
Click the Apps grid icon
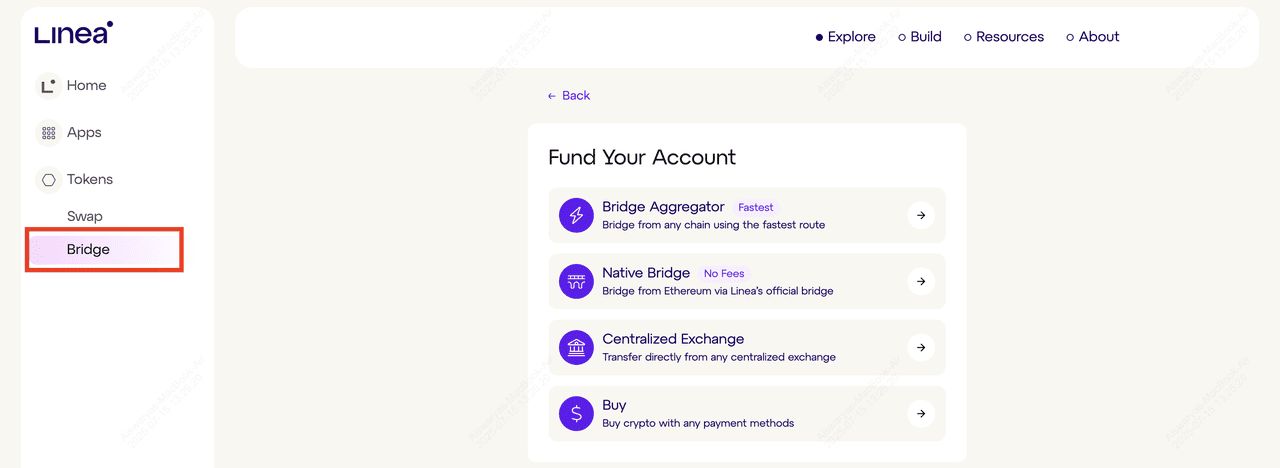48,133
